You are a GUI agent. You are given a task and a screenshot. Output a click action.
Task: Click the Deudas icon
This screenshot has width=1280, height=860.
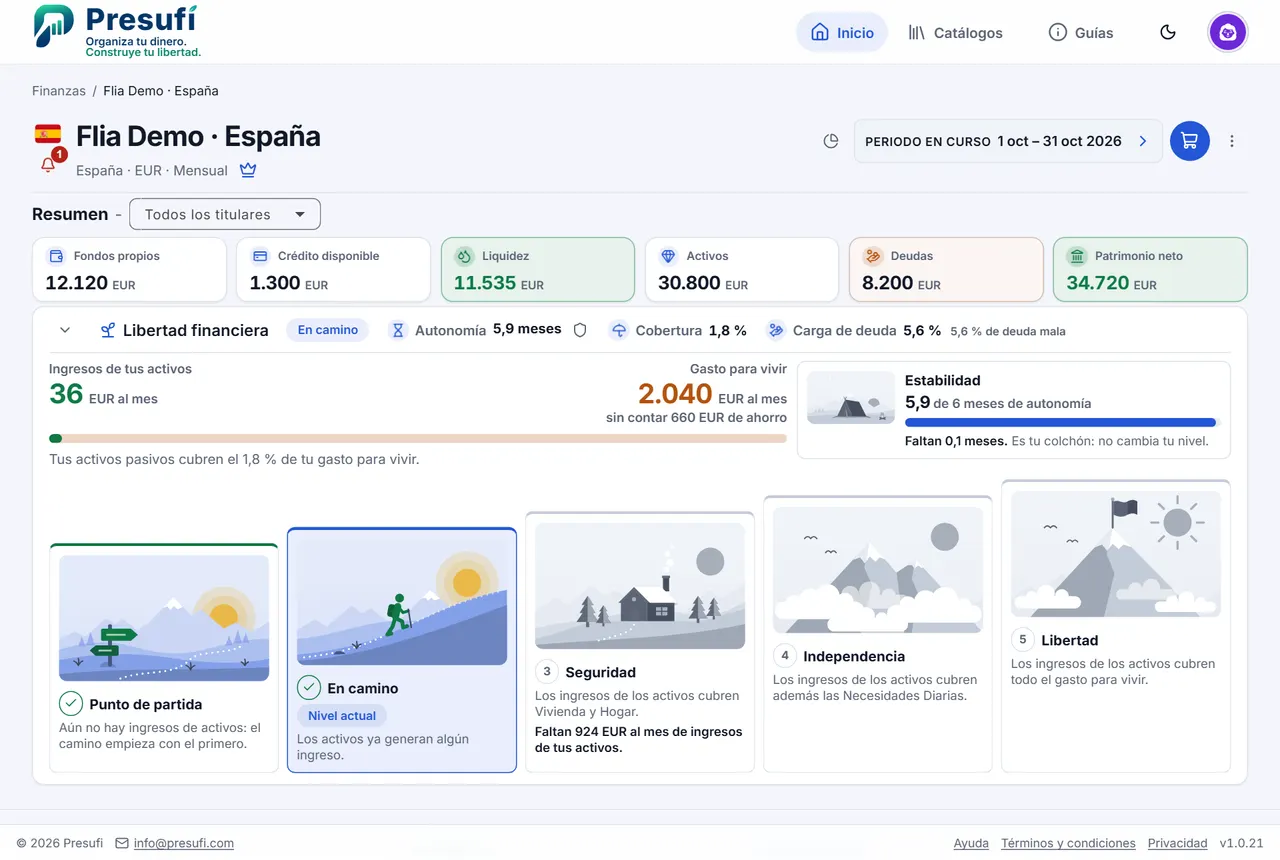(x=872, y=256)
